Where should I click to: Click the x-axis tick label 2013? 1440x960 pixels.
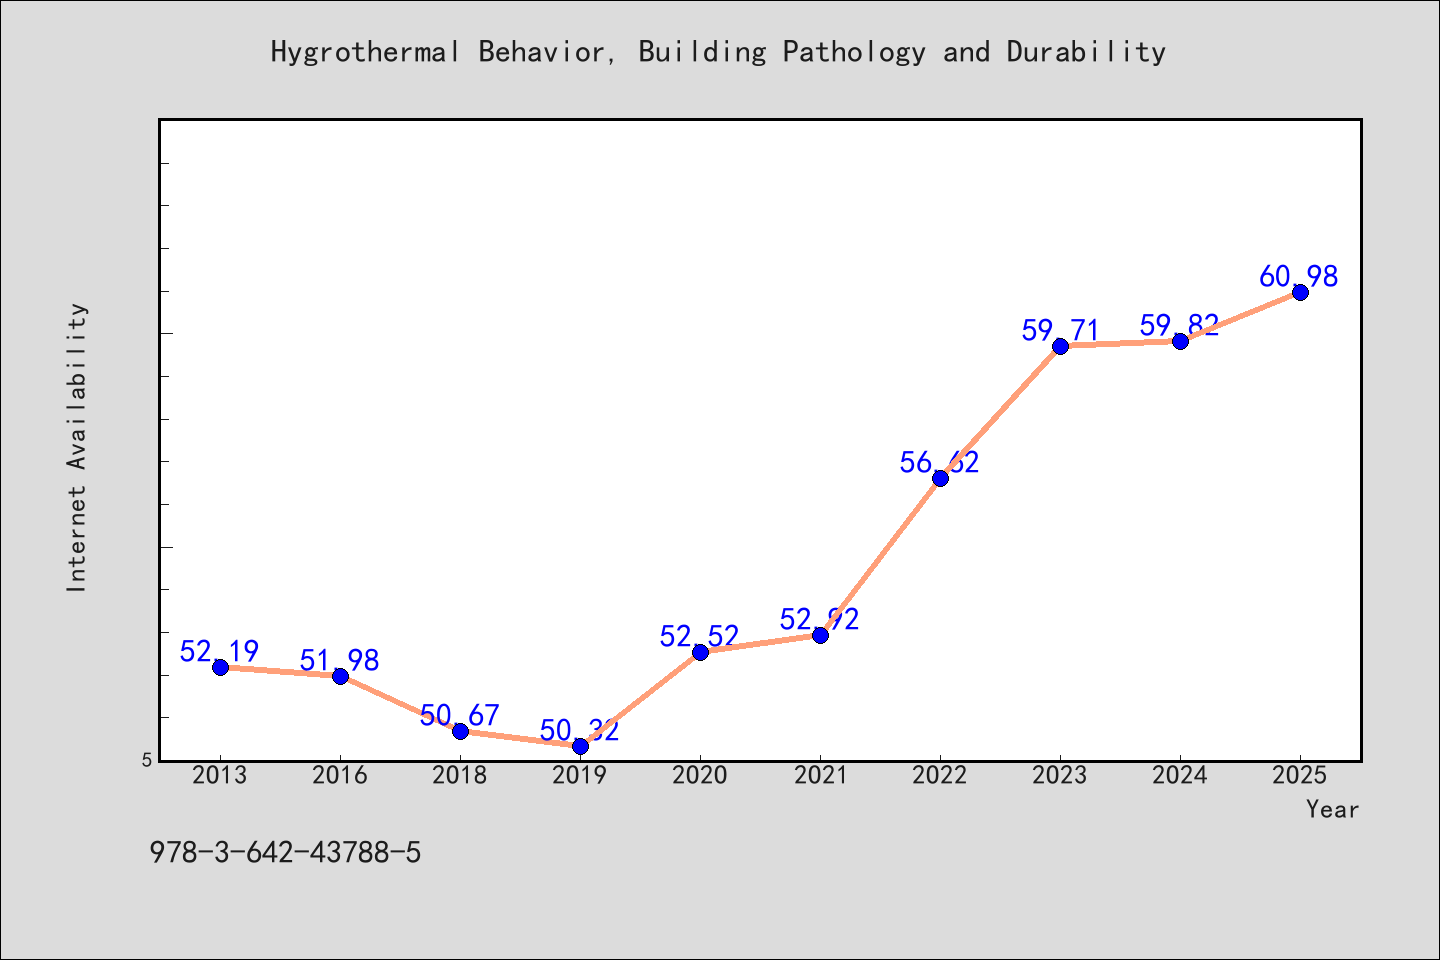pos(220,775)
